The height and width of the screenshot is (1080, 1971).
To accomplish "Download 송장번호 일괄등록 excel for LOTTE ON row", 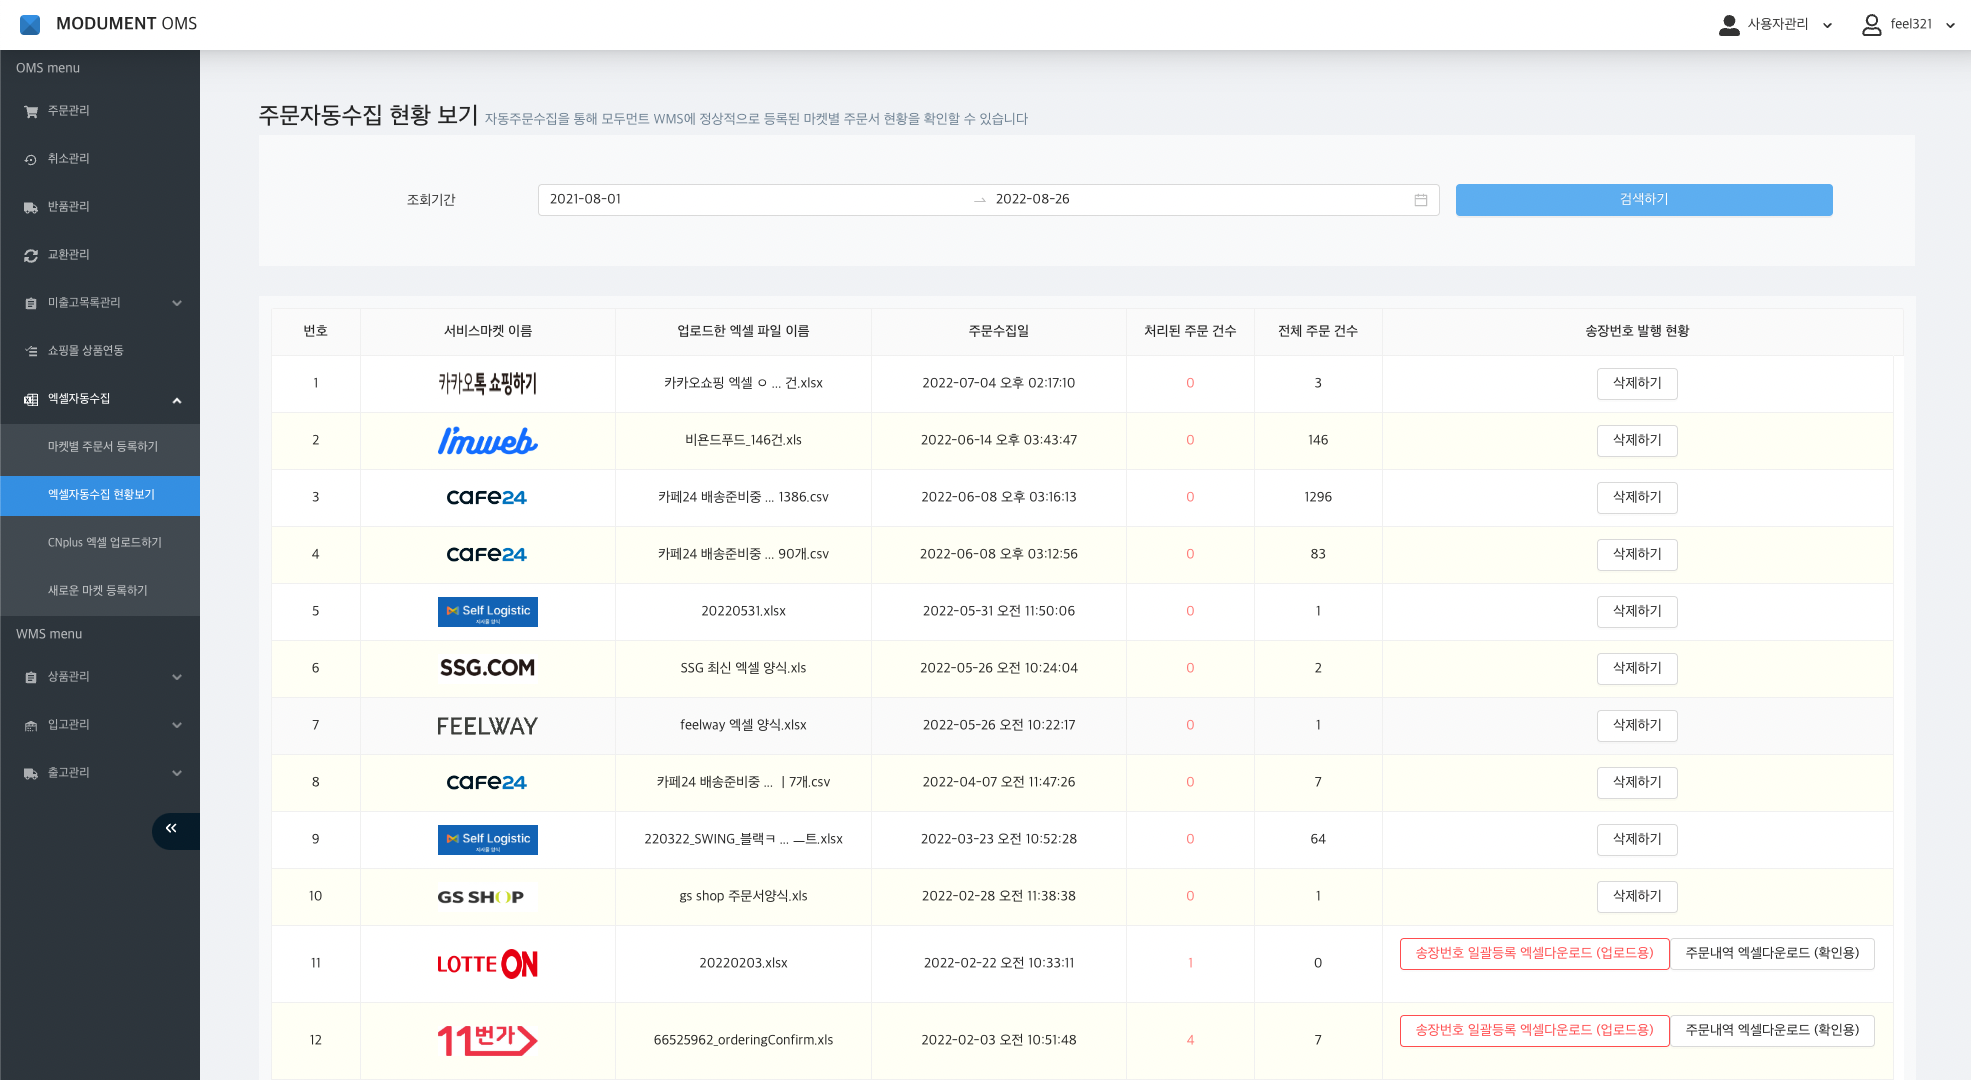I will (x=1533, y=953).
